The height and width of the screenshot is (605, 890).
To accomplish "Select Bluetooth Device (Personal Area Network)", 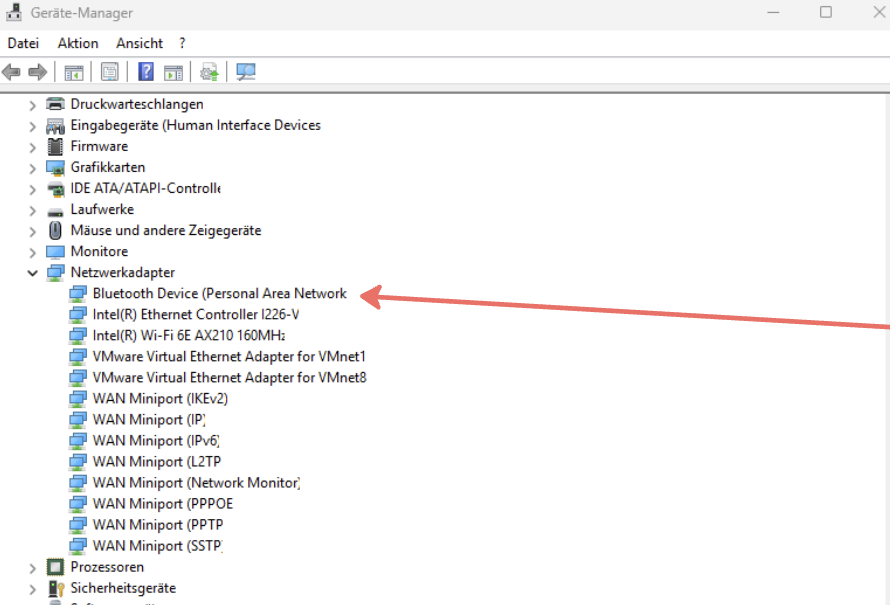I will point(220,293).
